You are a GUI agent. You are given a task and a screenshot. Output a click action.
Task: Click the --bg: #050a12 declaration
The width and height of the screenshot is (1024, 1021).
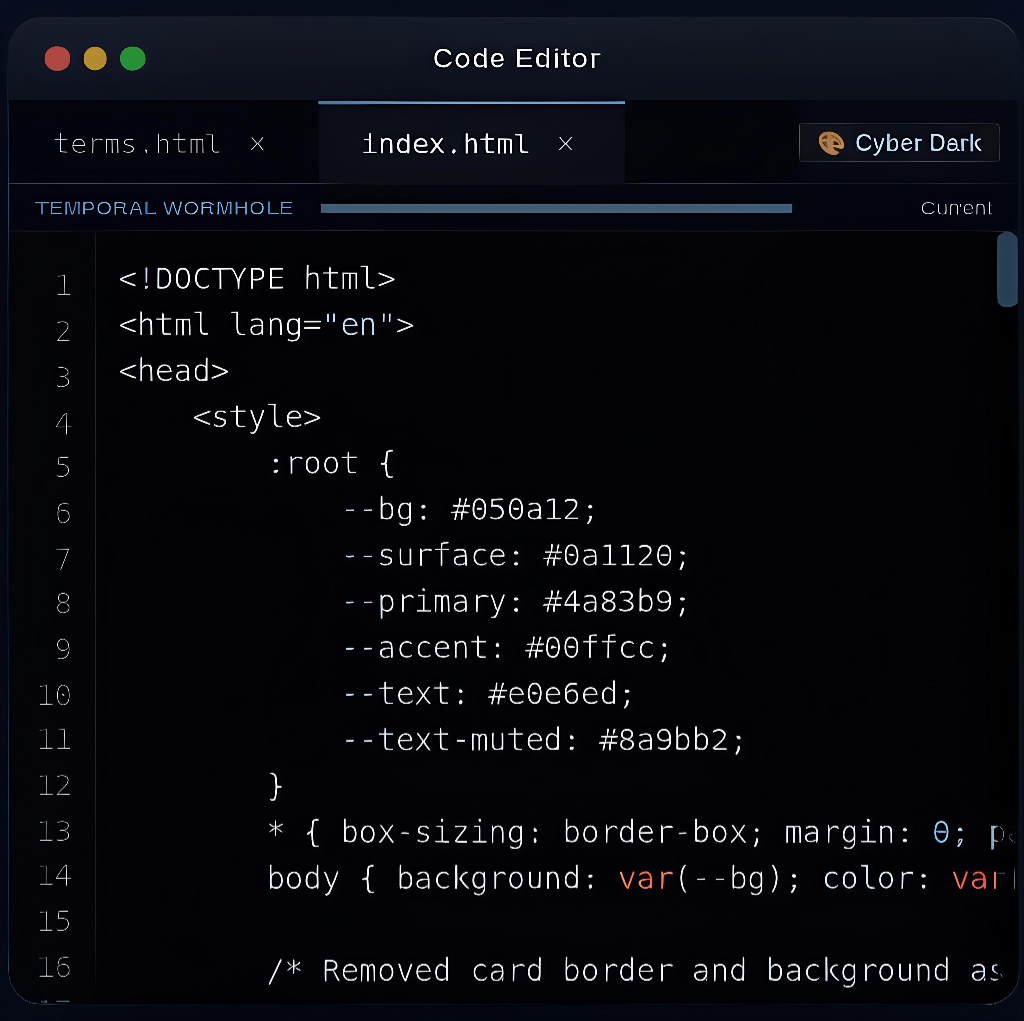point(470,510)
